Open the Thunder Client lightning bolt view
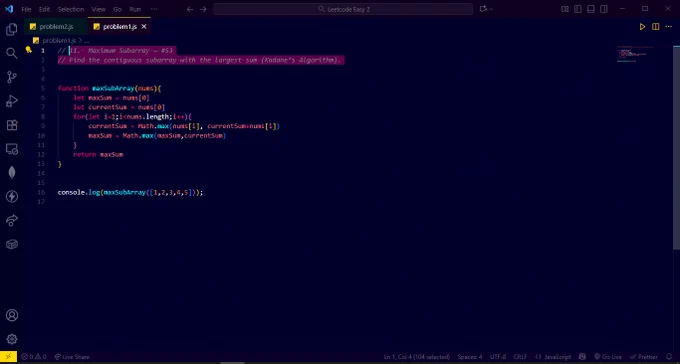This screenshot has width=680, height=364. point(12,197)
